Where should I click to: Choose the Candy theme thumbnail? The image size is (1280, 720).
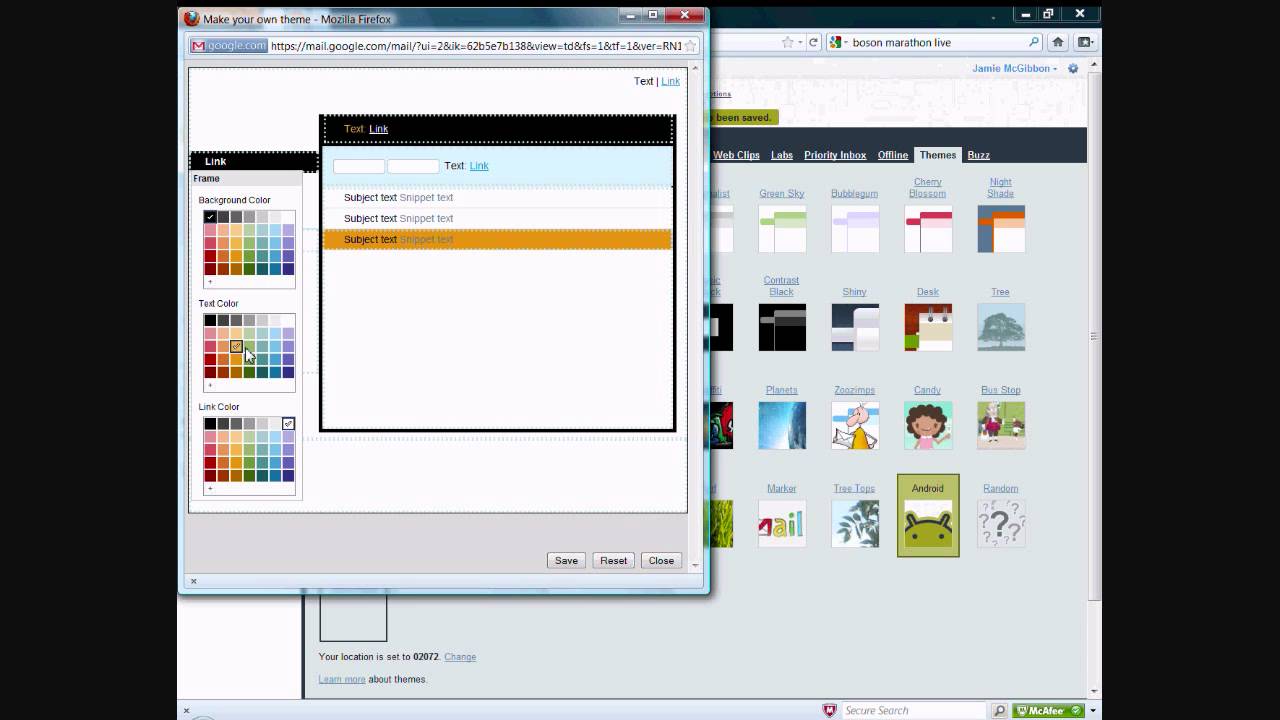pyautogui.click(x=928, y=425)
